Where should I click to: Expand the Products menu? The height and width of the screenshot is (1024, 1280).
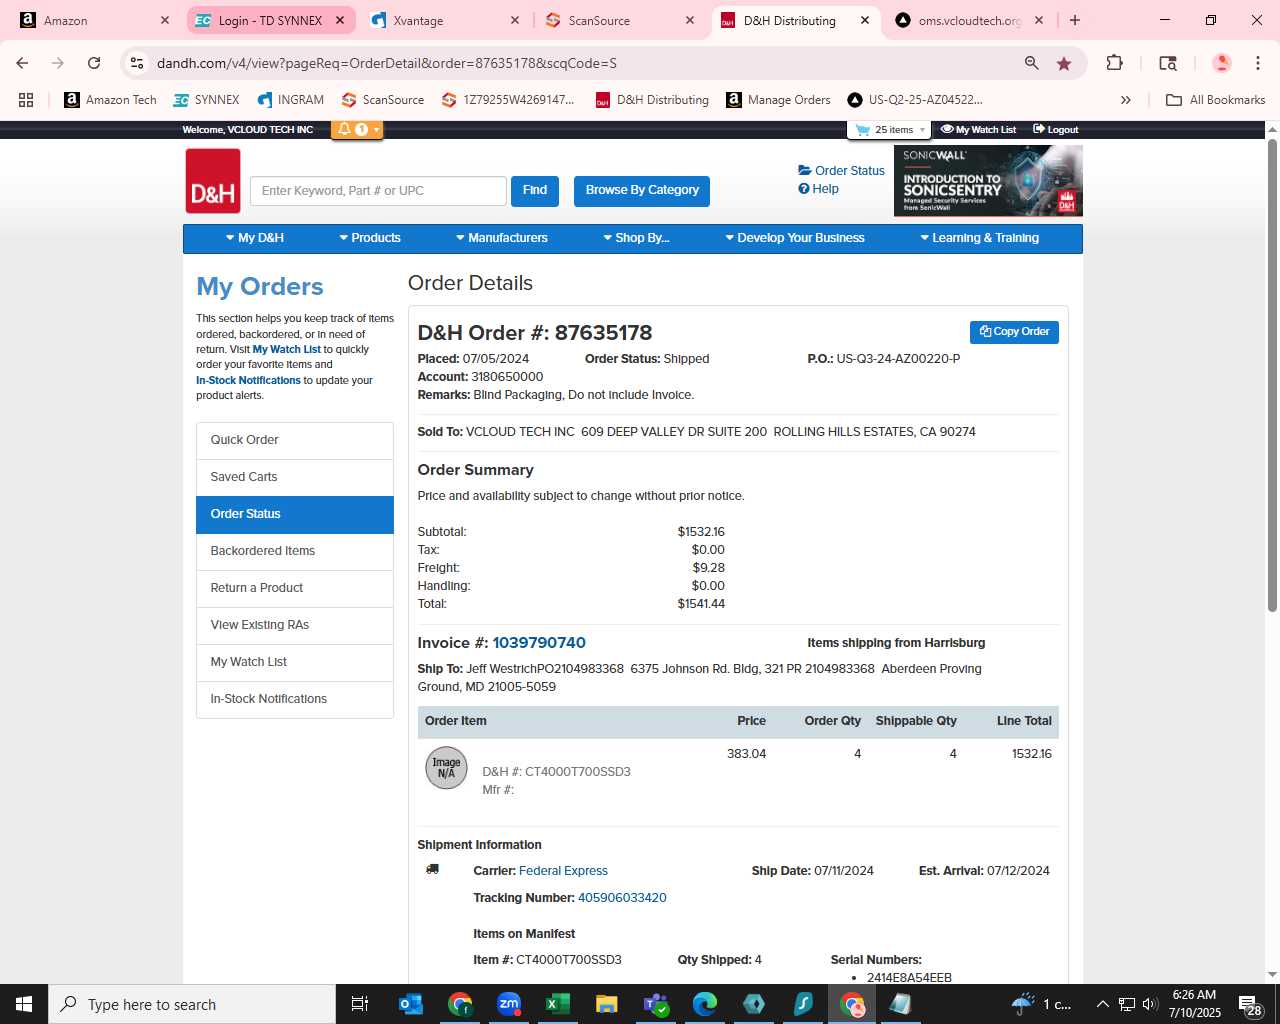click(370, 238)
